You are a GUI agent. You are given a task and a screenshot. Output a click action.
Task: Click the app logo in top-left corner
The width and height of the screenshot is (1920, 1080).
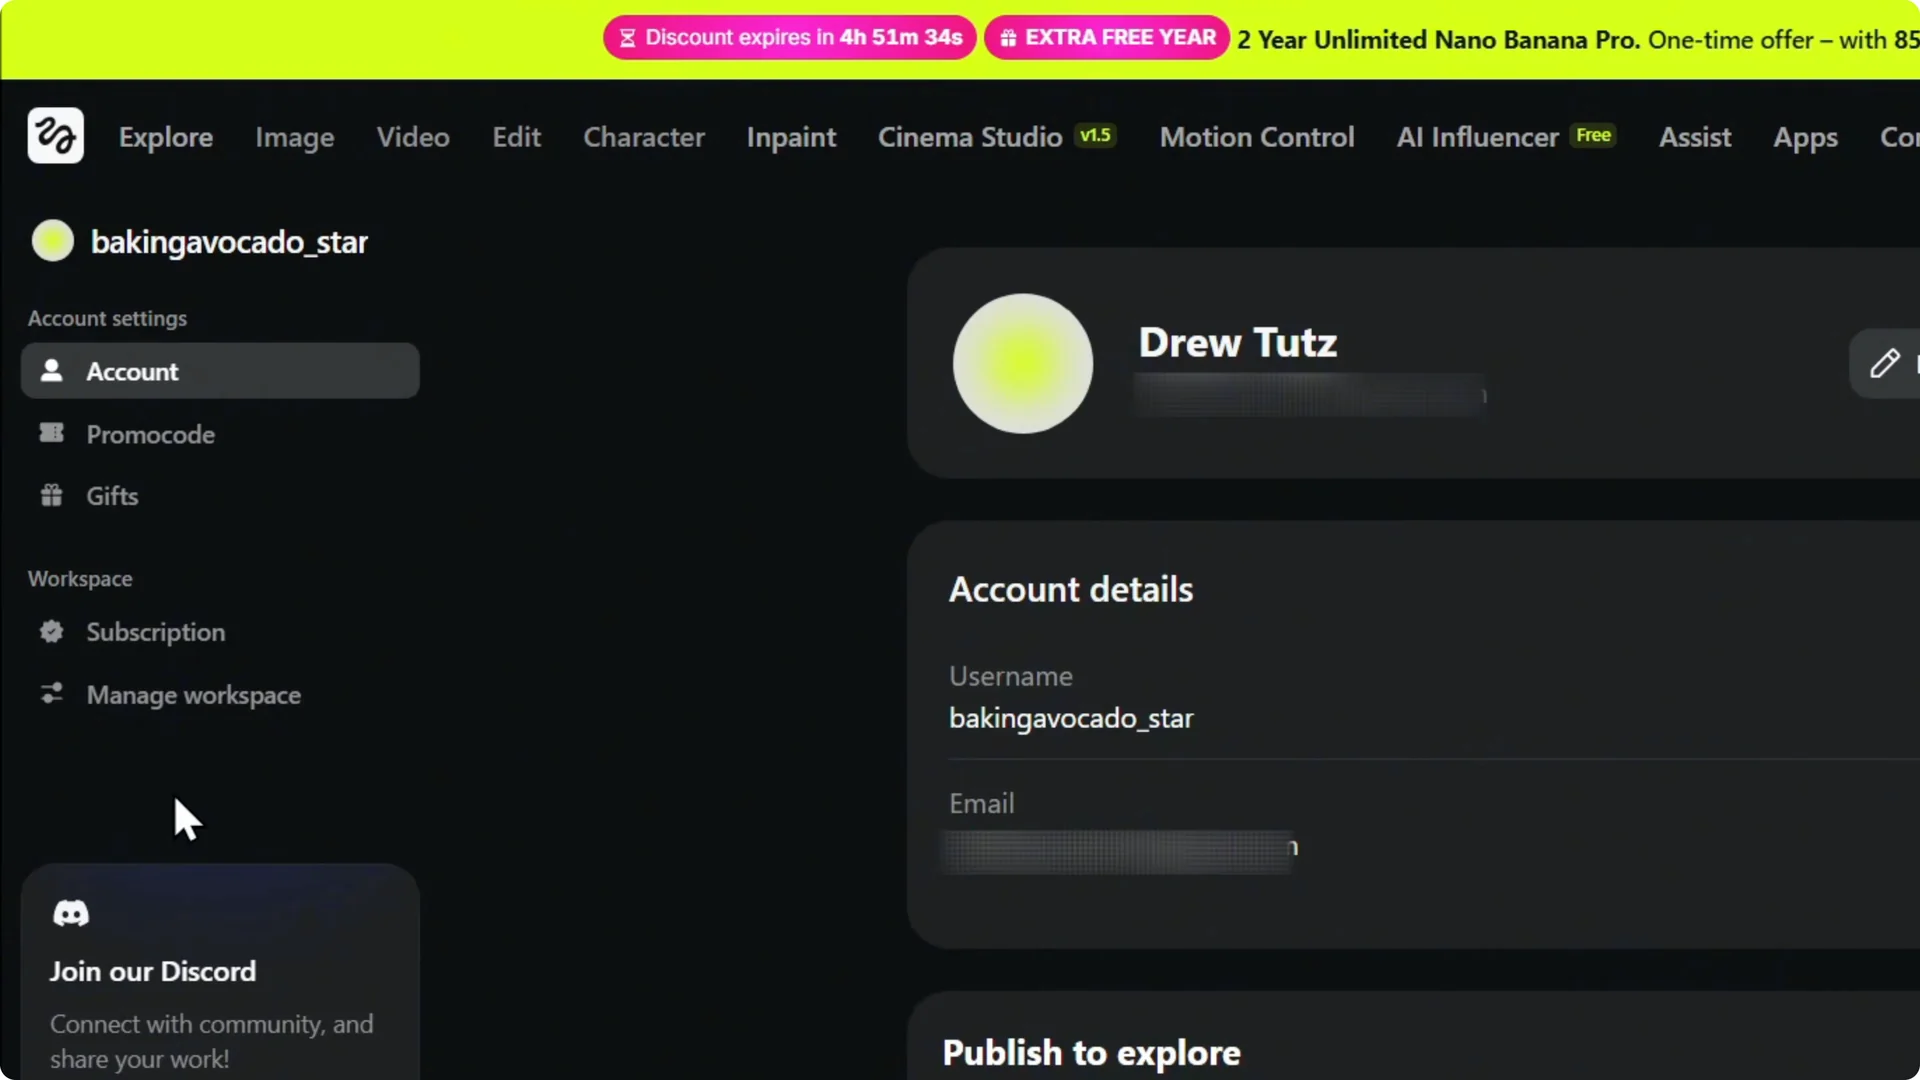click(55, 135)
